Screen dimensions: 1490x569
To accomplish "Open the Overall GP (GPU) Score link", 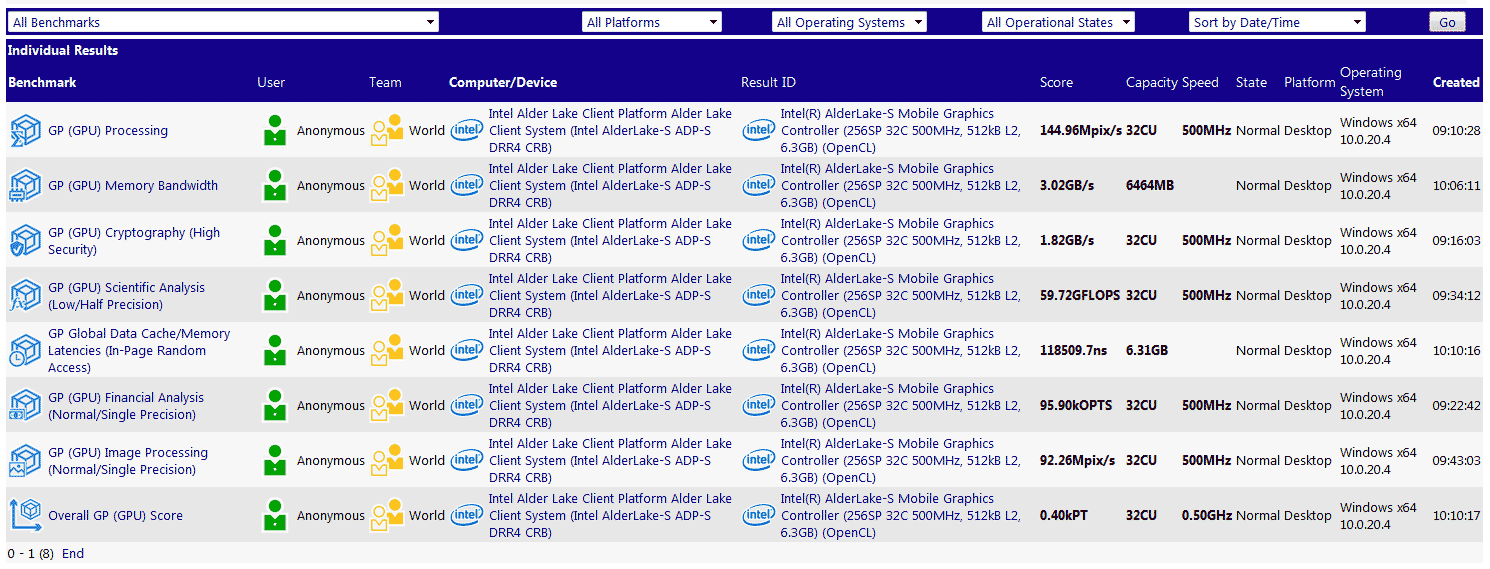I will [116, 515].
